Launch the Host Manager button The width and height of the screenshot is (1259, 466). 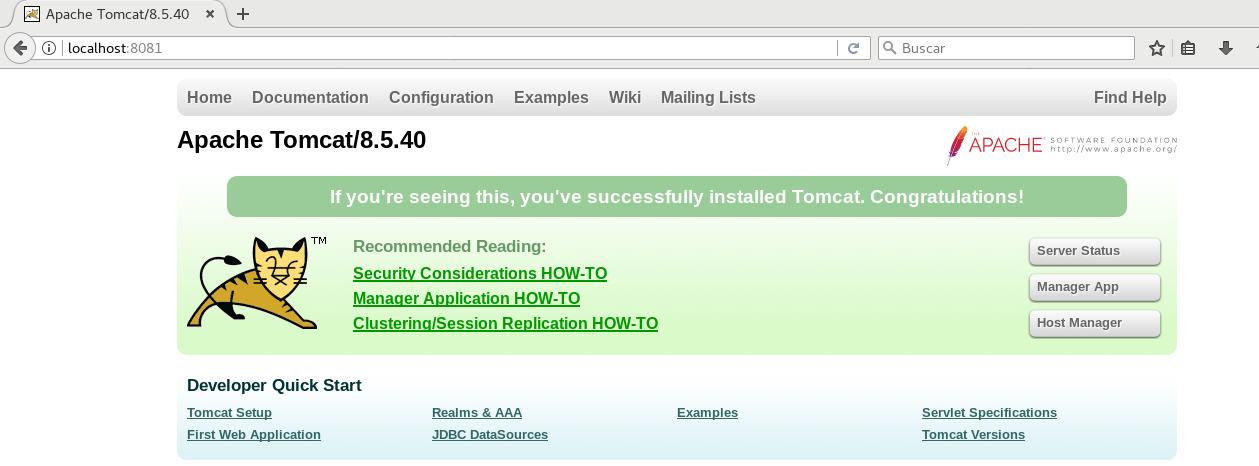pyautogui.click(x=1094, y=323)
